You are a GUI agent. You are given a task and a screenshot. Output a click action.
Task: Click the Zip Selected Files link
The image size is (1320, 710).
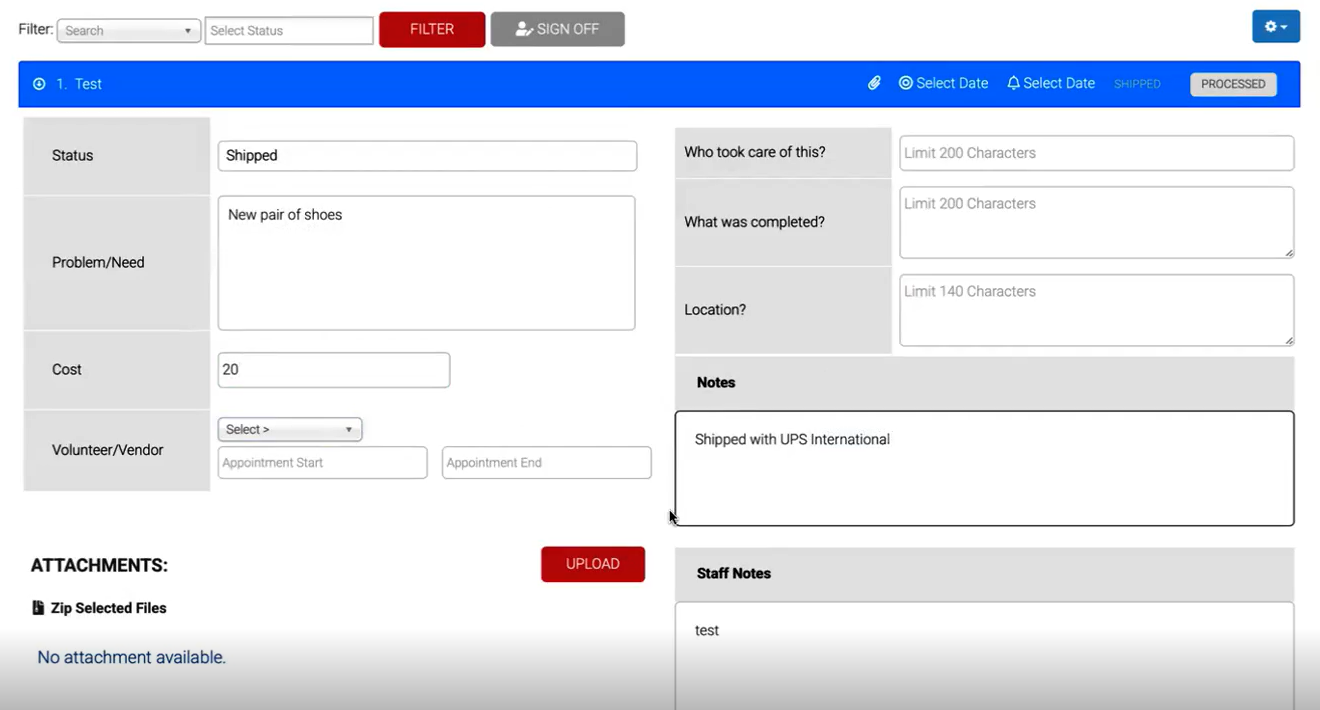coord(109,608)
